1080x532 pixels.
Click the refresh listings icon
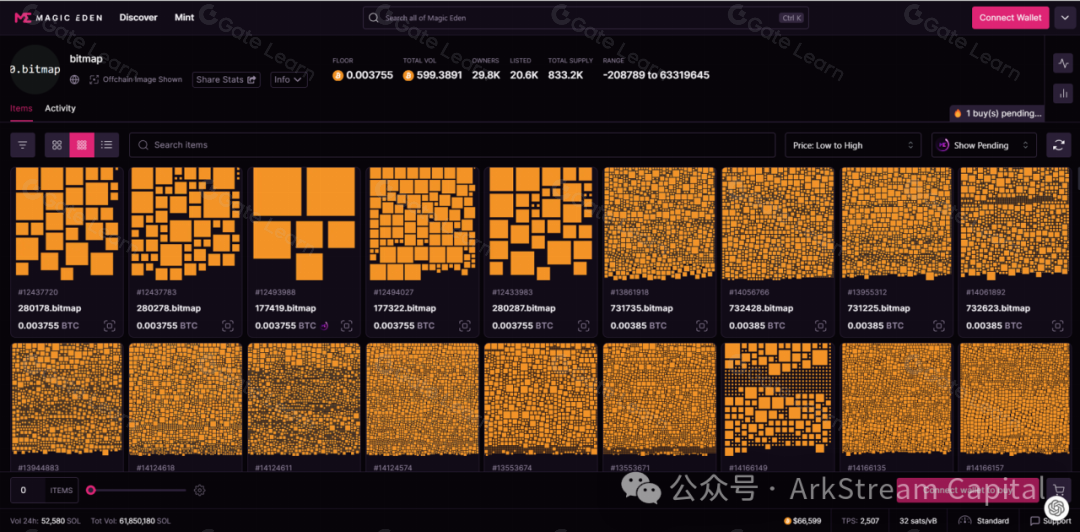coord(1058,145)
